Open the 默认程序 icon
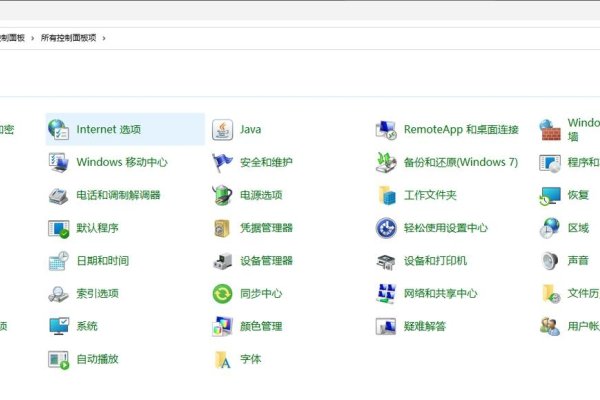 pyautogui.click(x=59, y=229)
